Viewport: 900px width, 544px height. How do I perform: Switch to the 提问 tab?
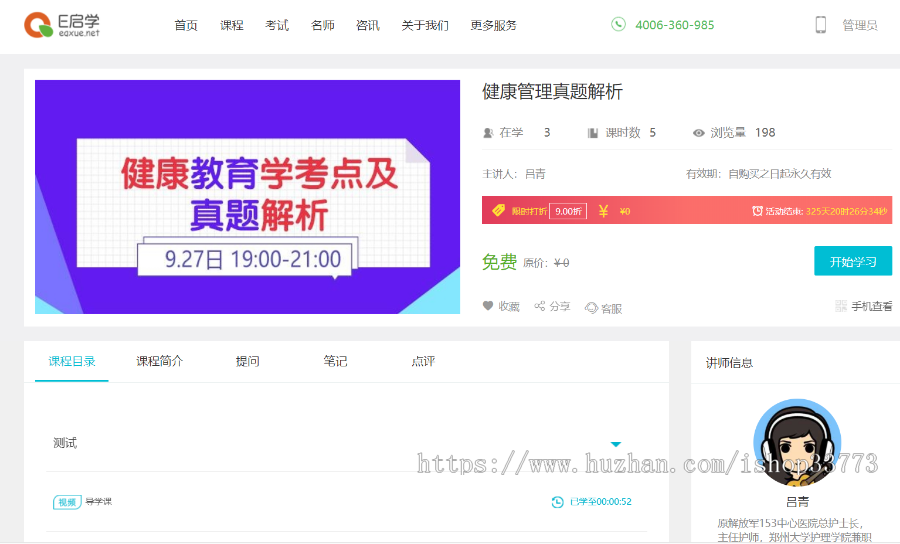247,362
